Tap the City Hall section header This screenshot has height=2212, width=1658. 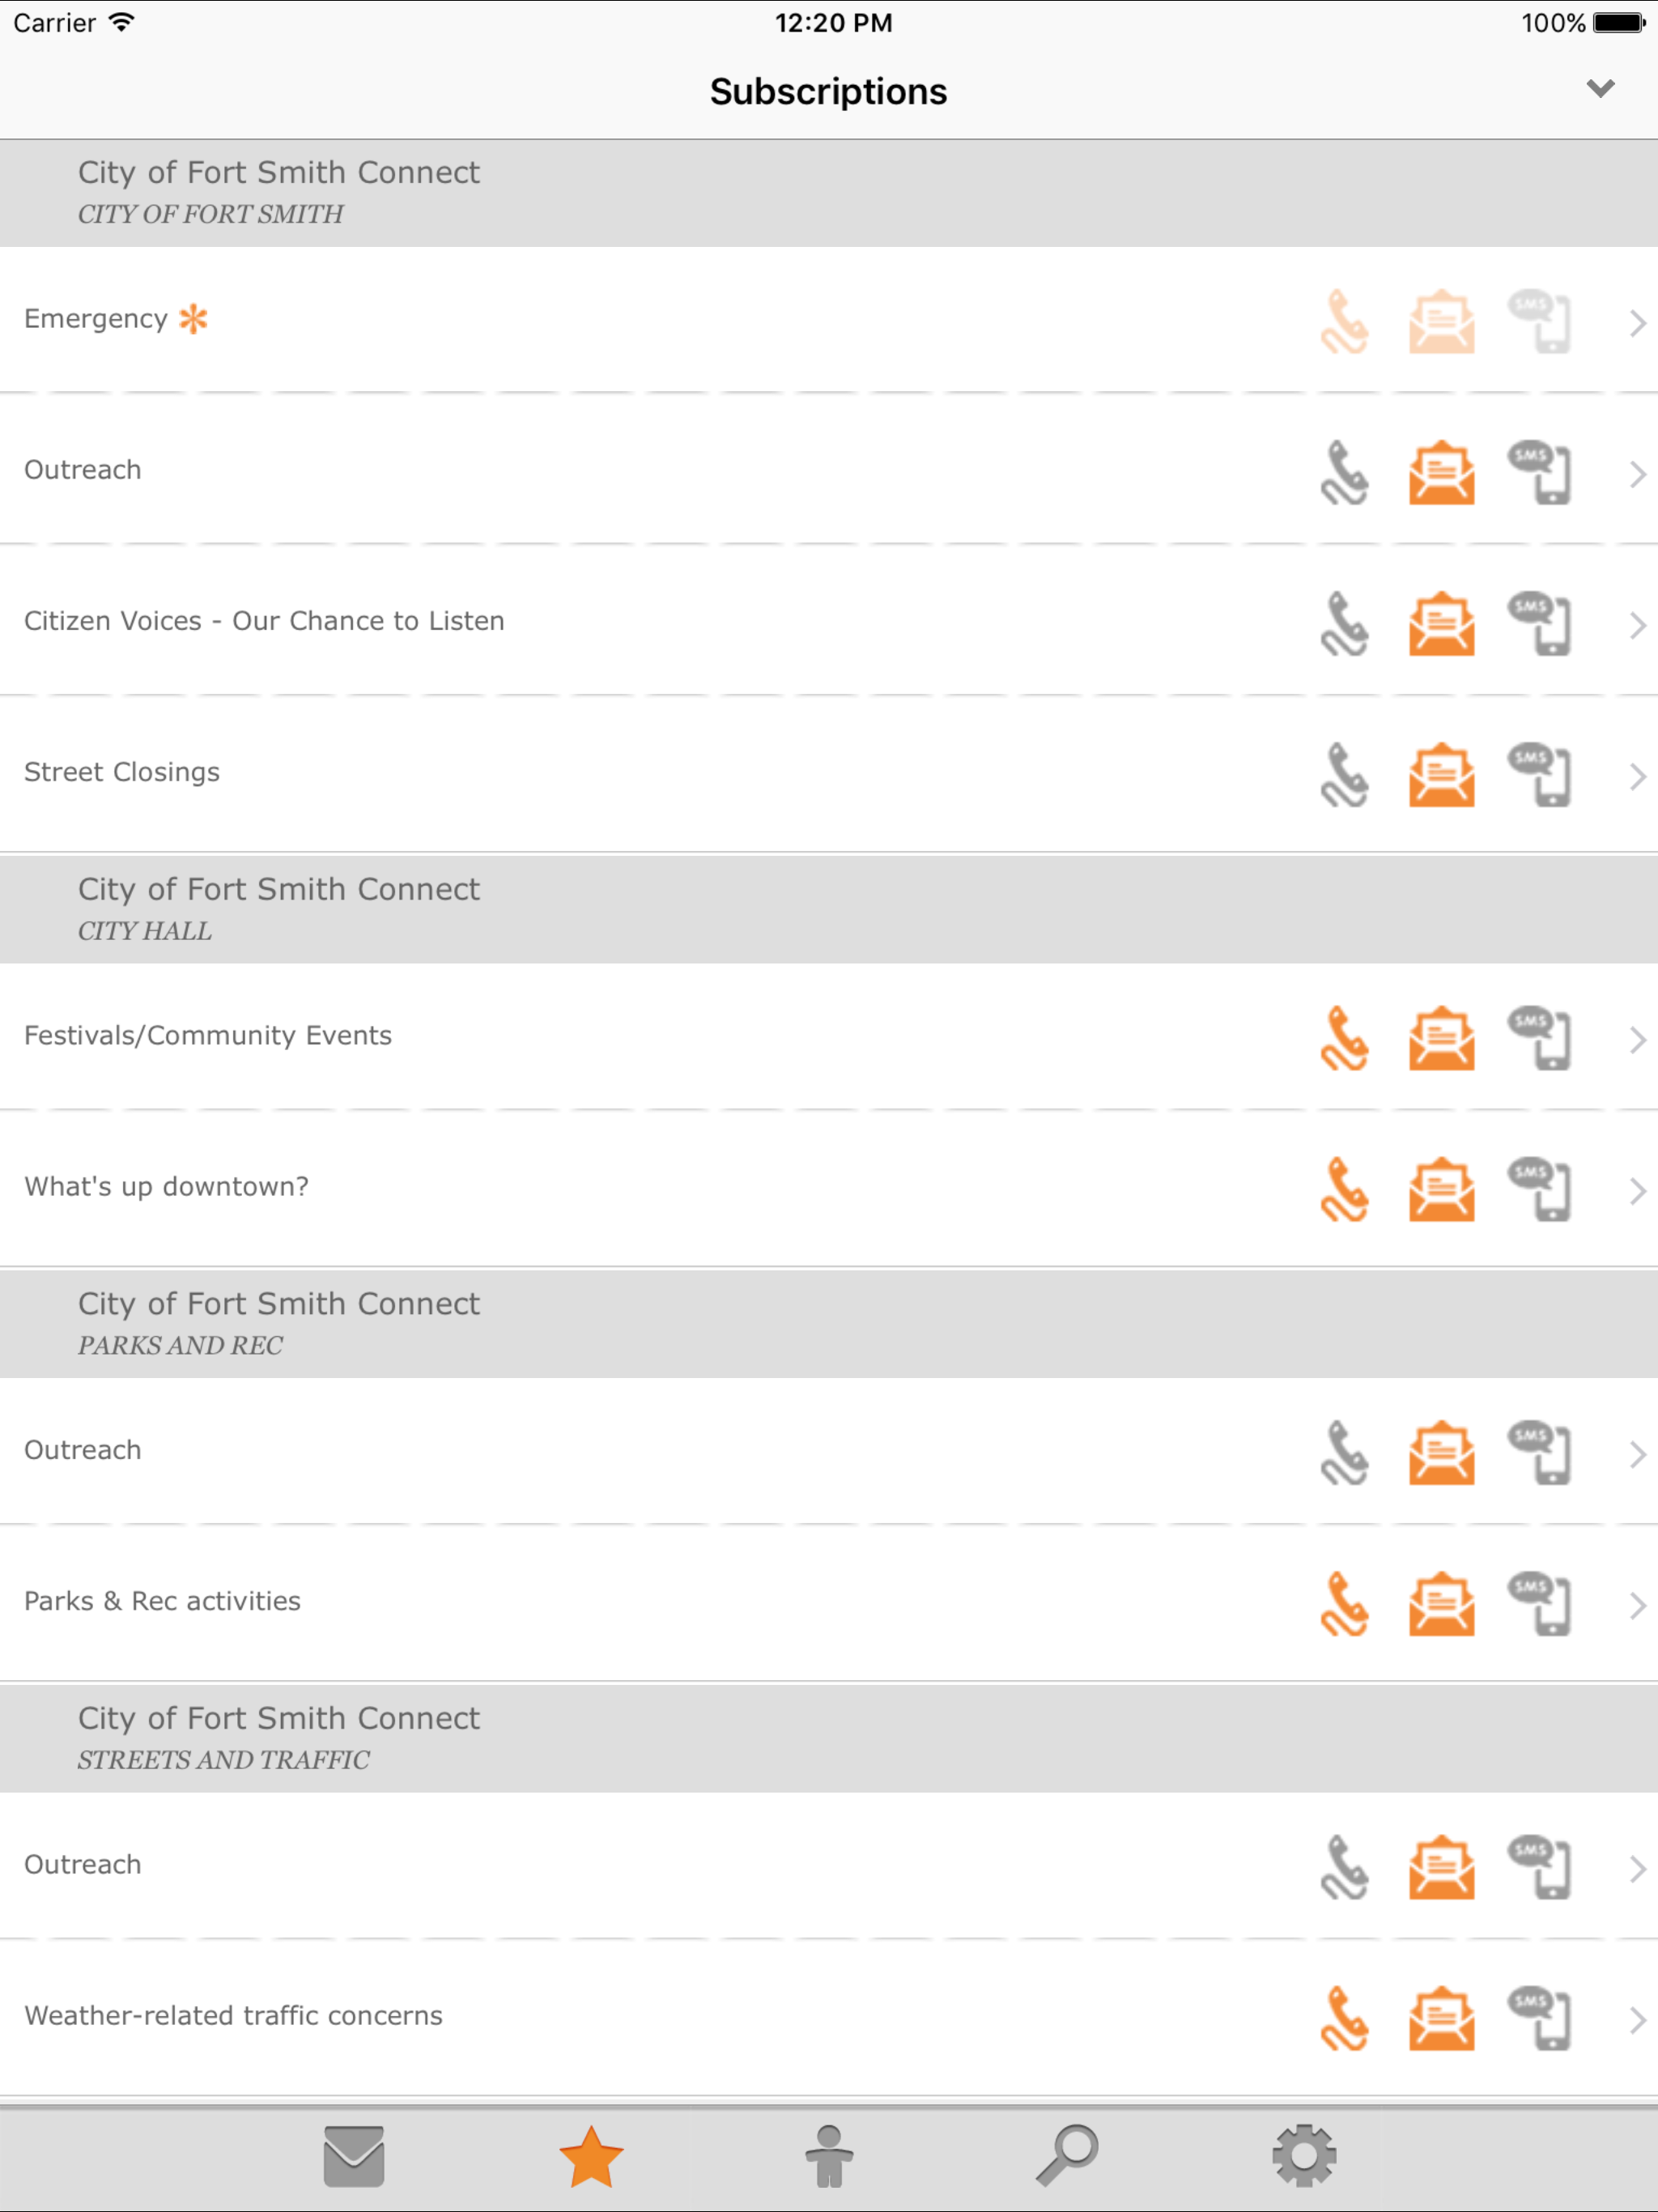(829, 909)
